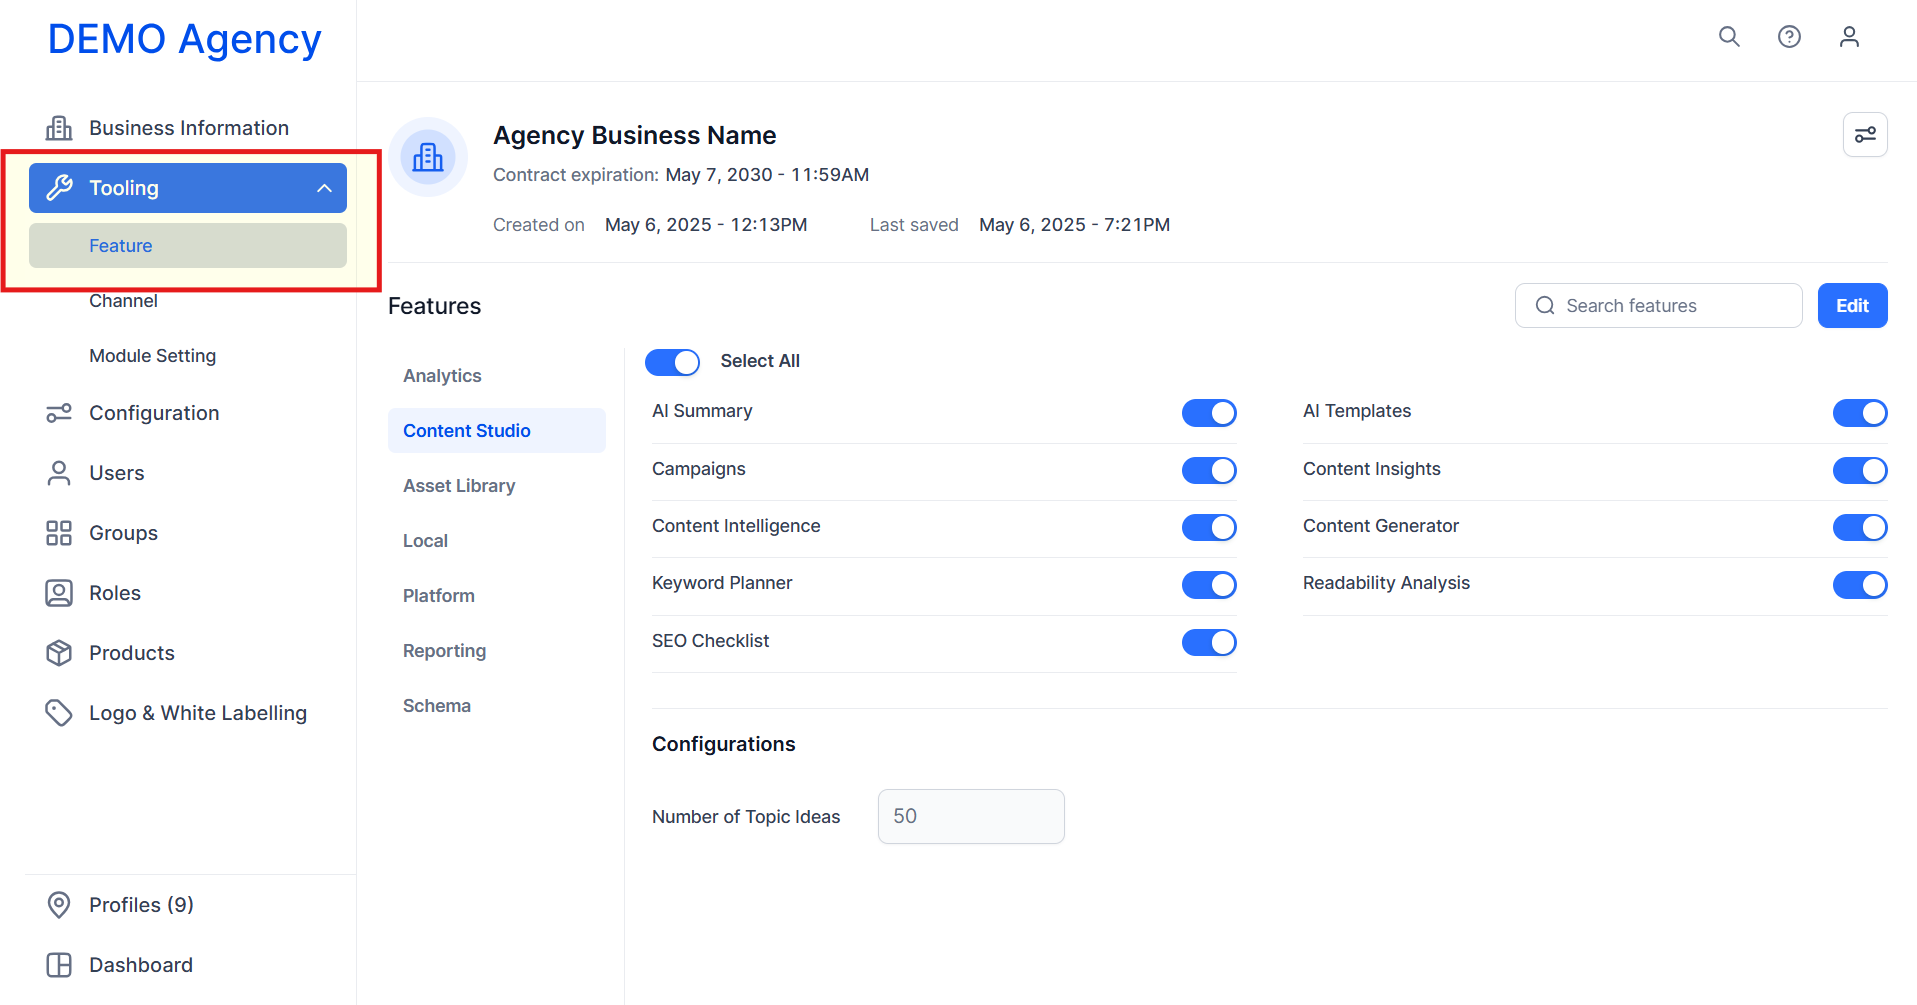
Task: Disable the SEO Checklist toggle
Action: coord(1209,642)
